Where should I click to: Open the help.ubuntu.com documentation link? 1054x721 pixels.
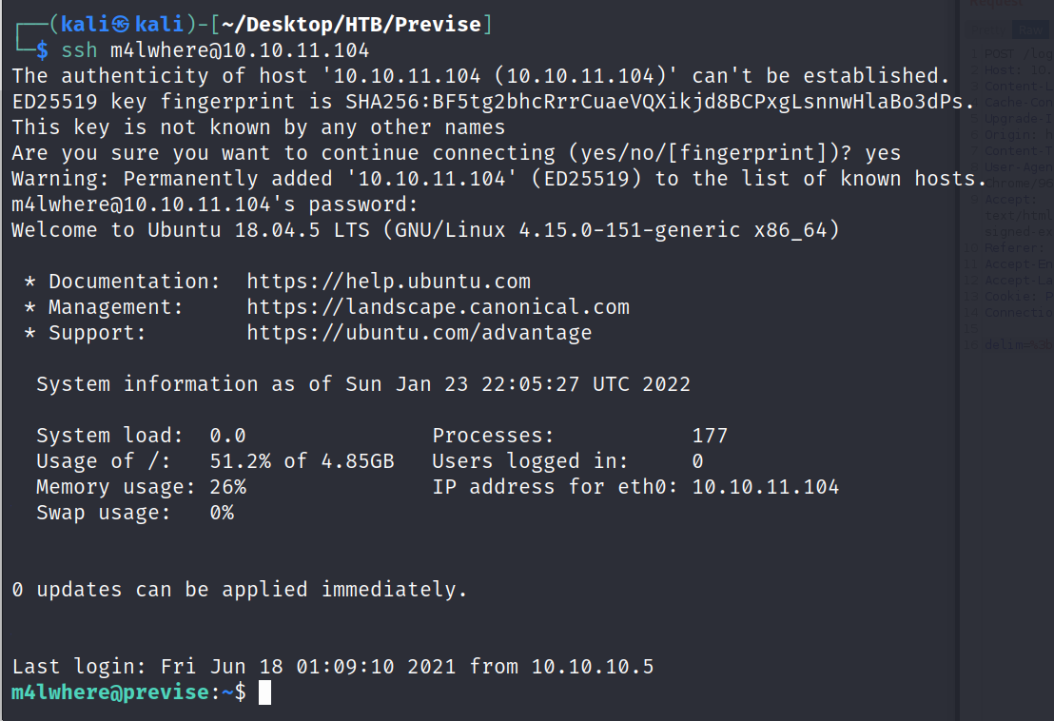pos(388,282)
